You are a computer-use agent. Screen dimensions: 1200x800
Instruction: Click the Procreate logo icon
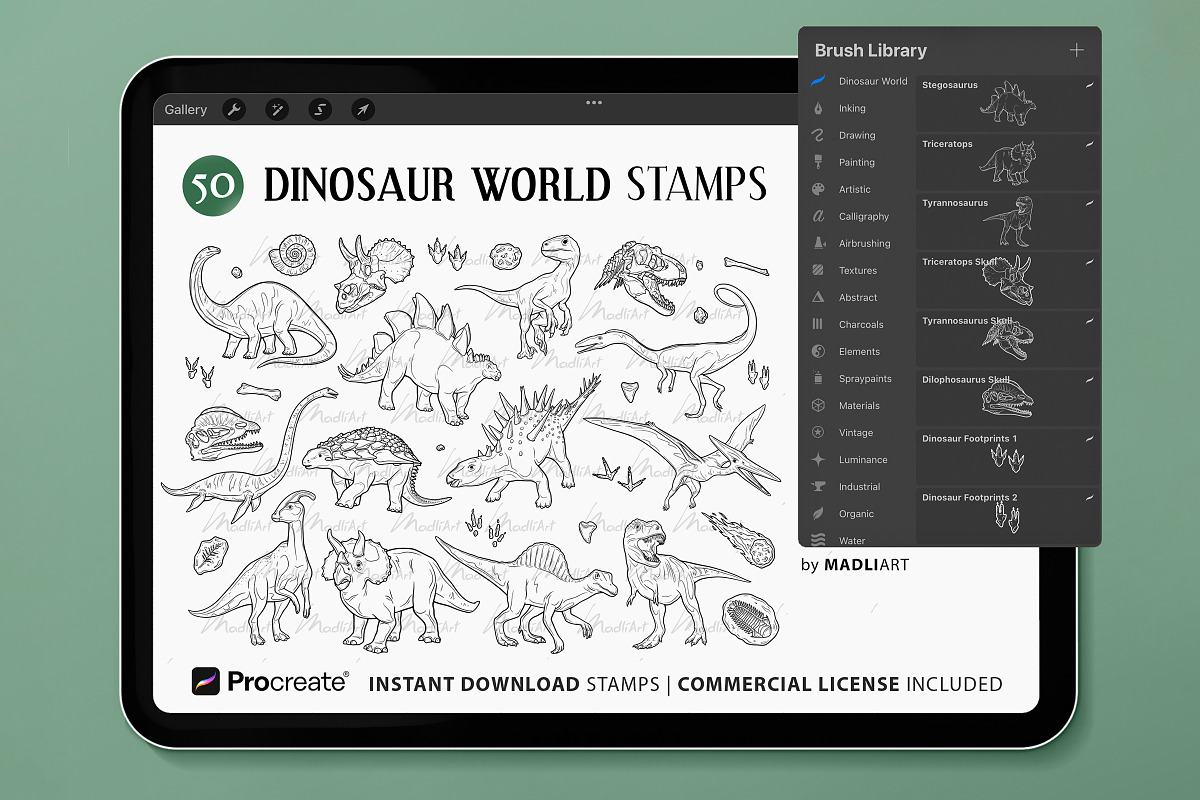[206, 682]
